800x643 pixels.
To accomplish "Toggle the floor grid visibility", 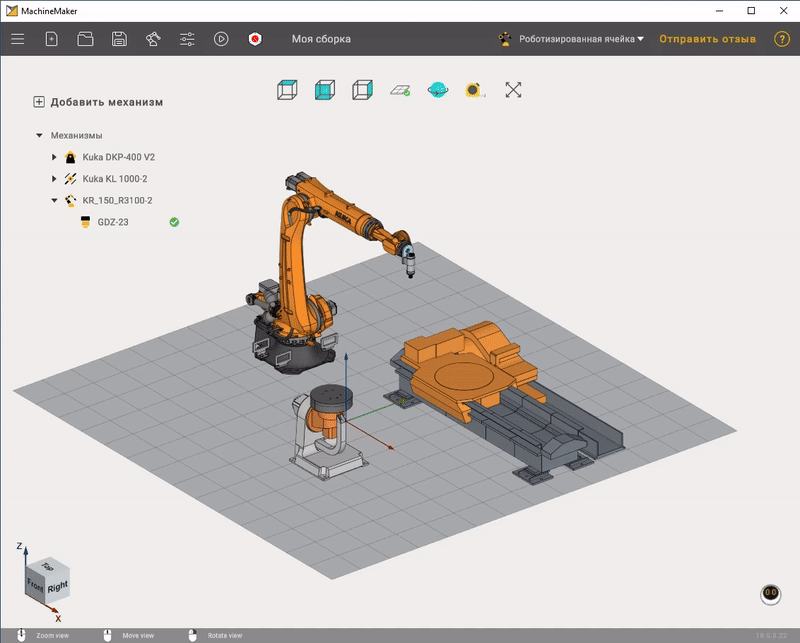I will [x=400, y=90].
